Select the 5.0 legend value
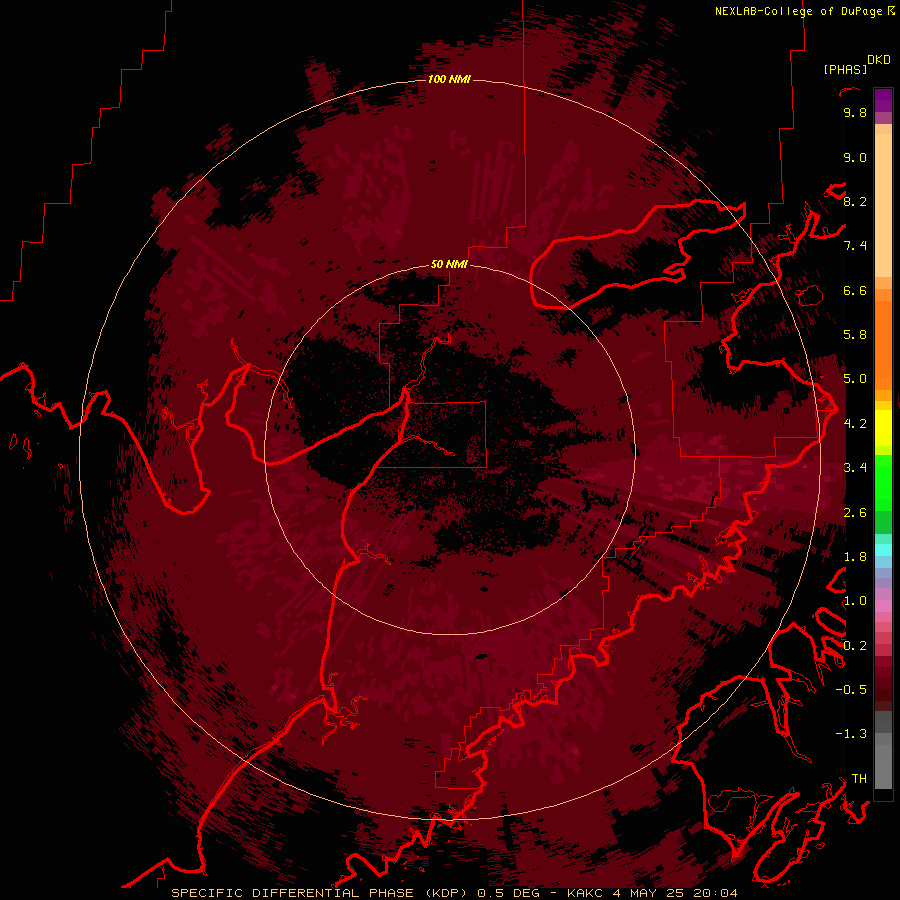This screenshot has height=900, width=900. (x=855, y=379)
